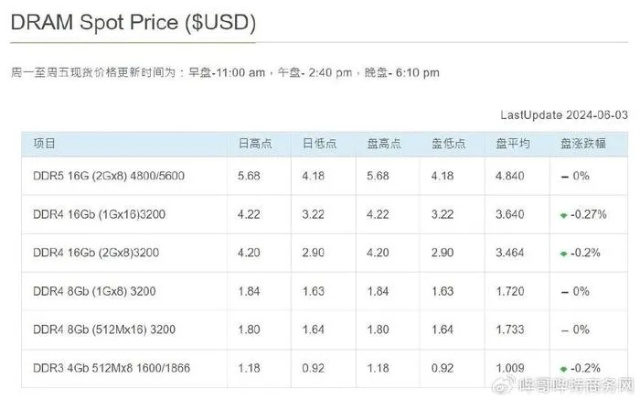Click the 盘高点 column header
Screen dimensions: 640x400
[x=384, y=143]
